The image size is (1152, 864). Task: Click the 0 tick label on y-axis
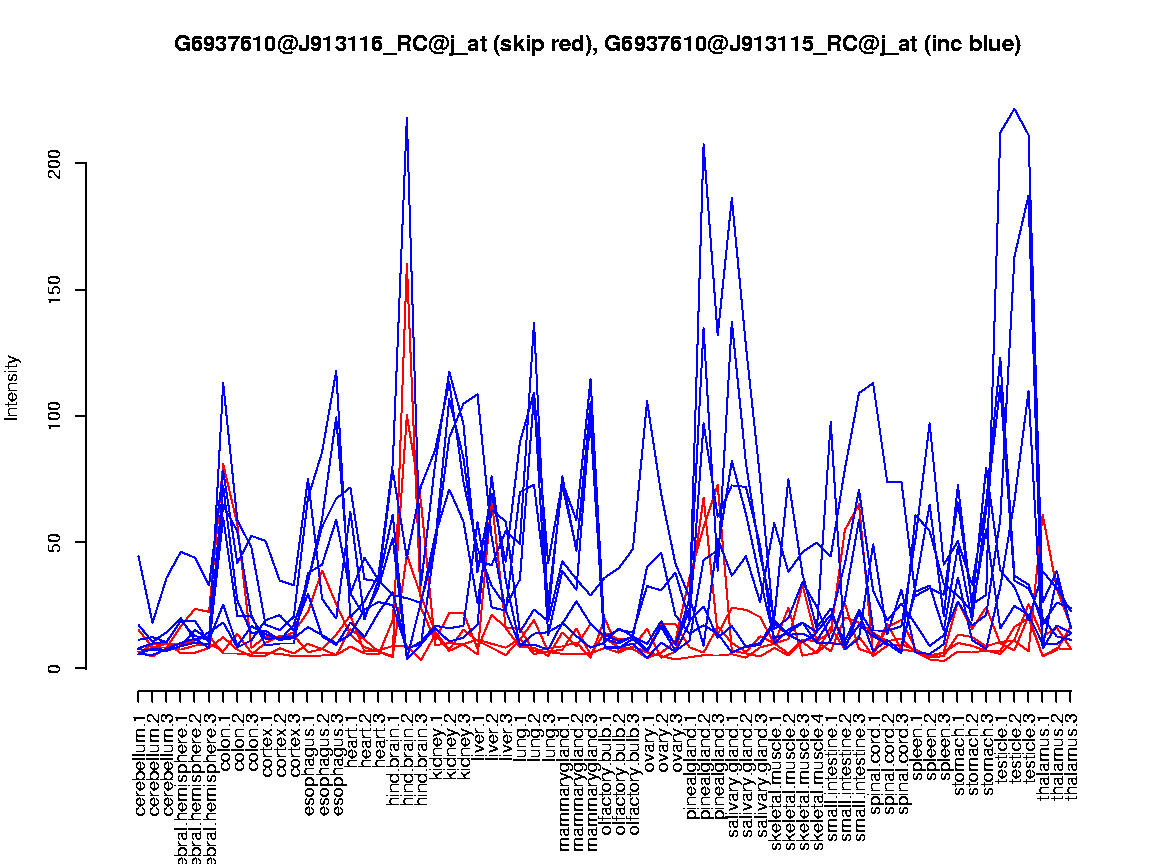coord(57,669)
